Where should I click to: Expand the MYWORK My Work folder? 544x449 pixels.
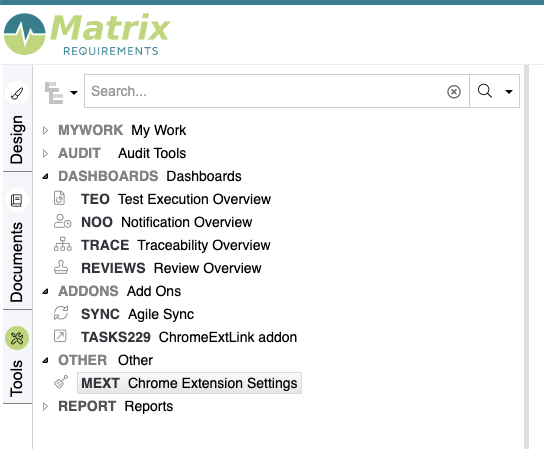pos(45,130)
